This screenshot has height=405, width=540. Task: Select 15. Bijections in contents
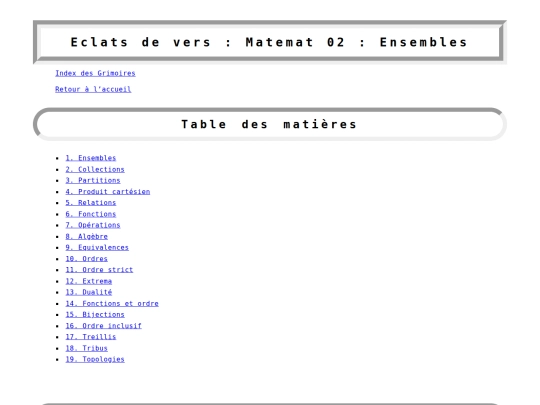[95, 315]
